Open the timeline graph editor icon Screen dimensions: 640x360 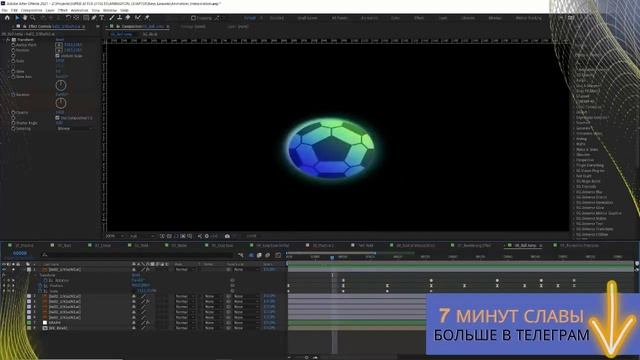pyautogui.click(x=278, y=255)
